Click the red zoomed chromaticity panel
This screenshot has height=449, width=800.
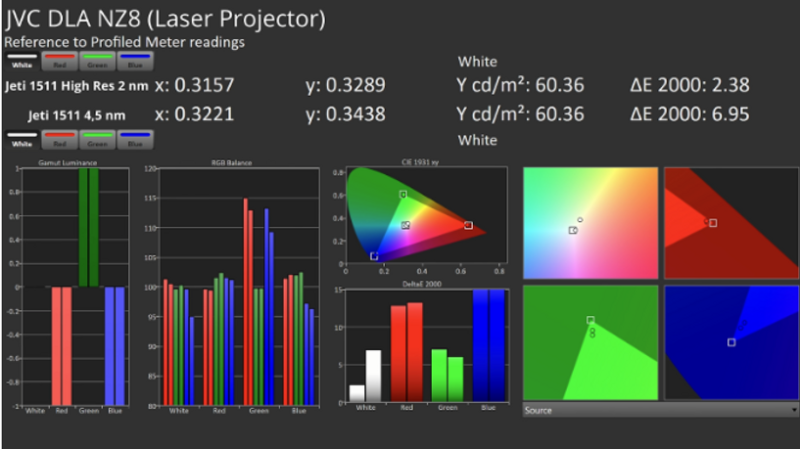pos(732,223)
